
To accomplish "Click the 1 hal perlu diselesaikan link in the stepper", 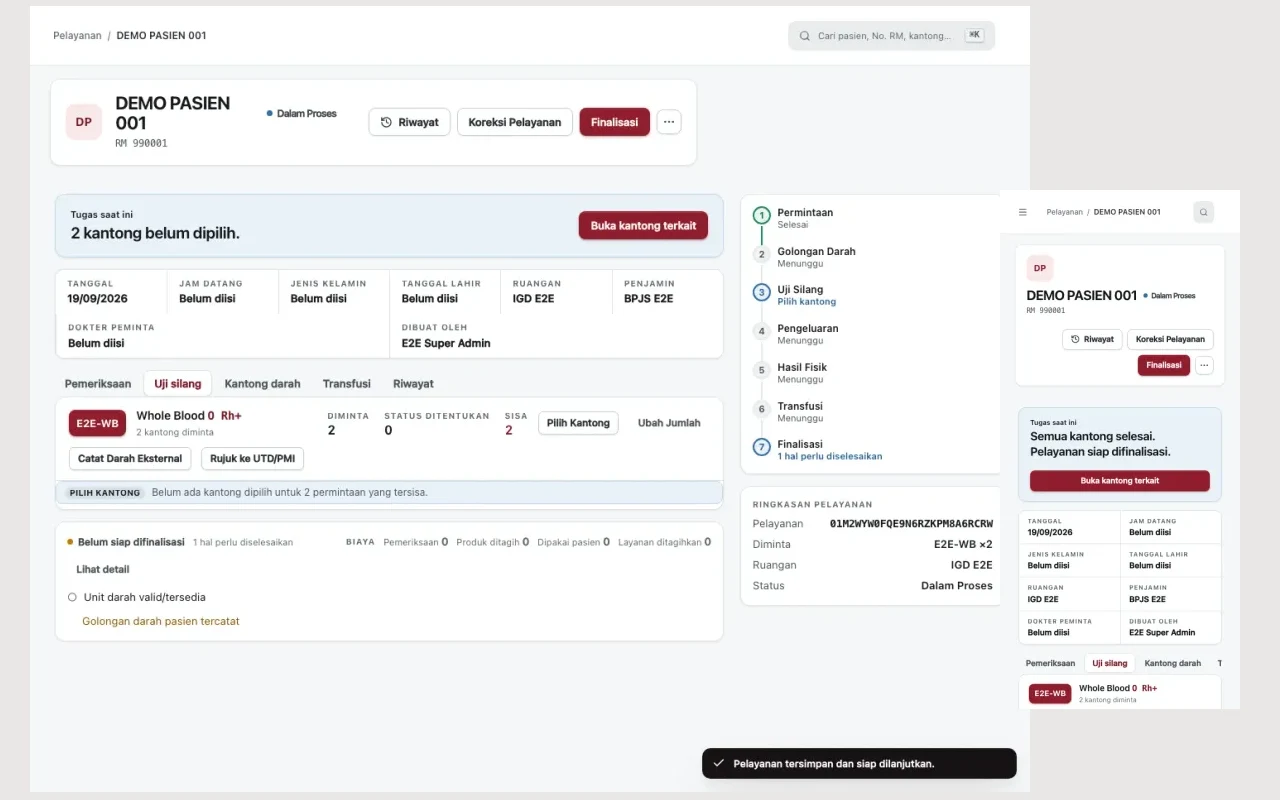I will click(x=830, y=456).
